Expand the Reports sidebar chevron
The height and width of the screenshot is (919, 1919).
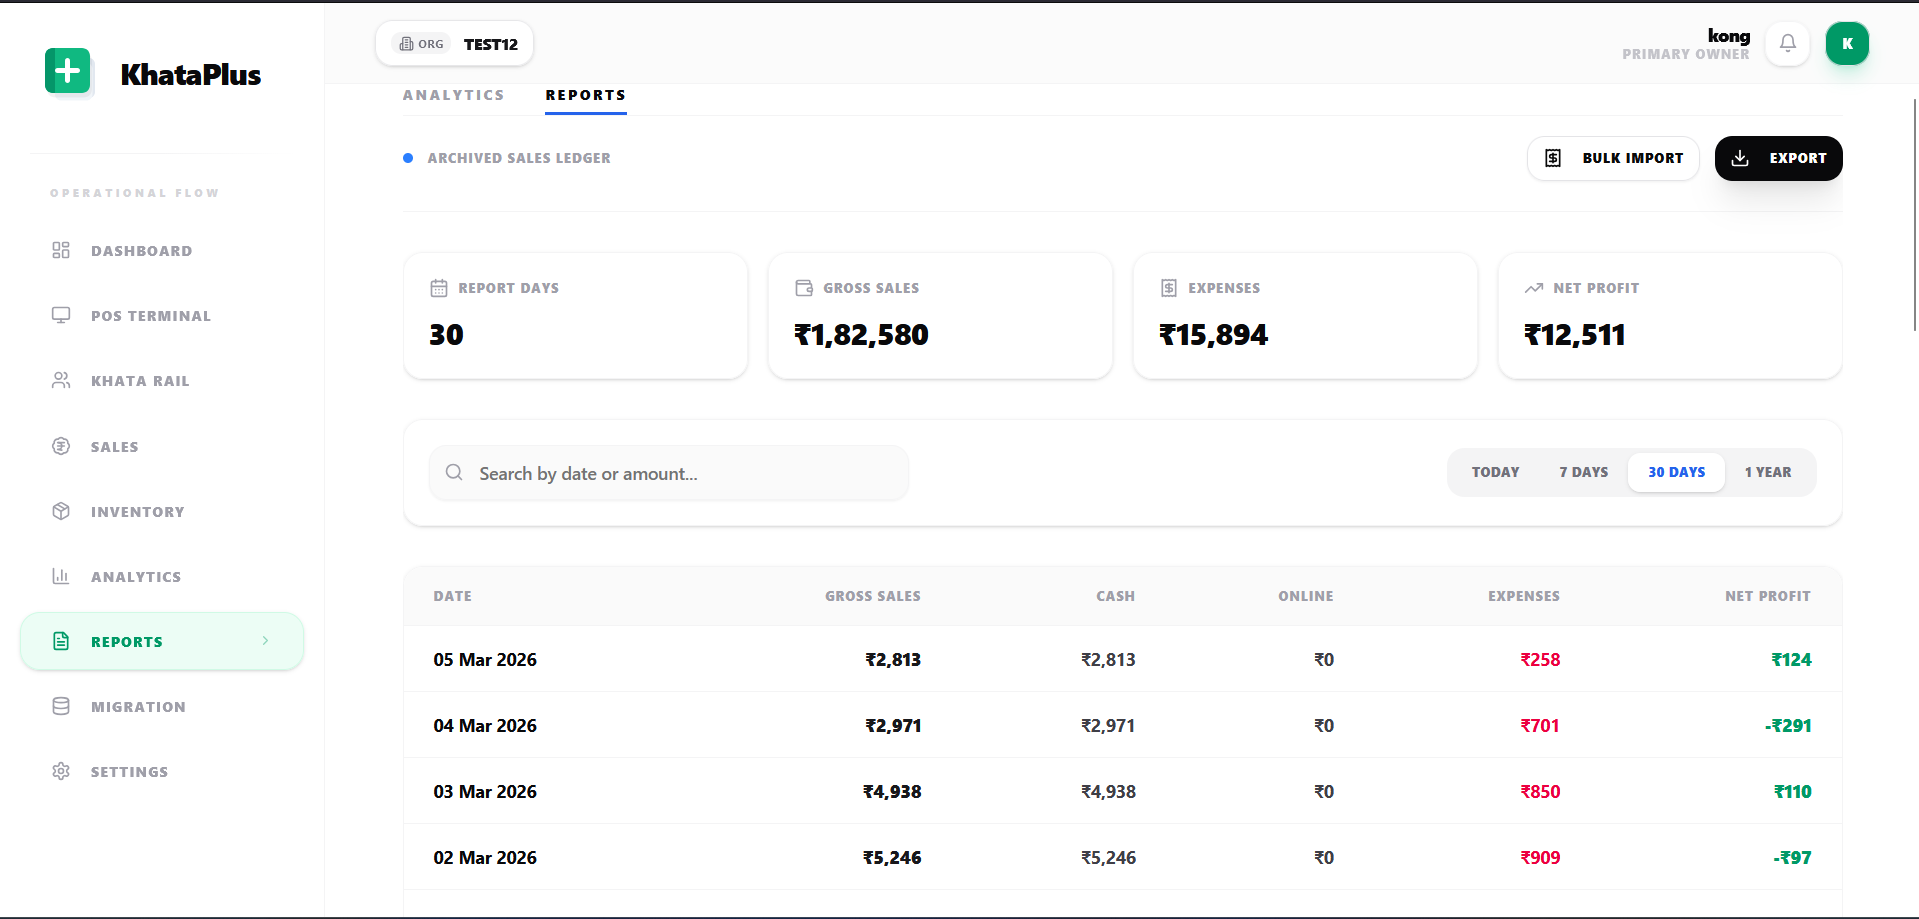click(x=265, y=641)
